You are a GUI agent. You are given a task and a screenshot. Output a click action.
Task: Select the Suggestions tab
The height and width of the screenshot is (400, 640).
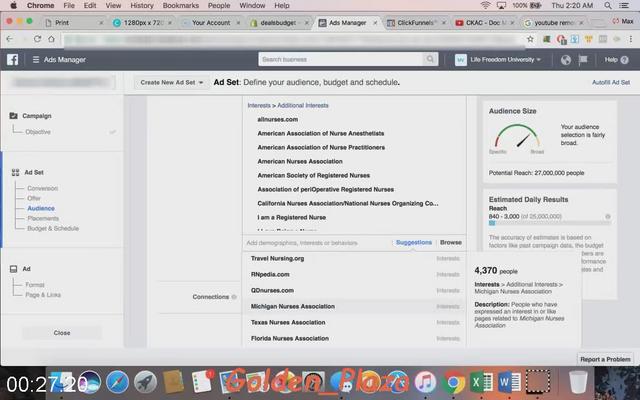[x=413, y=242]
